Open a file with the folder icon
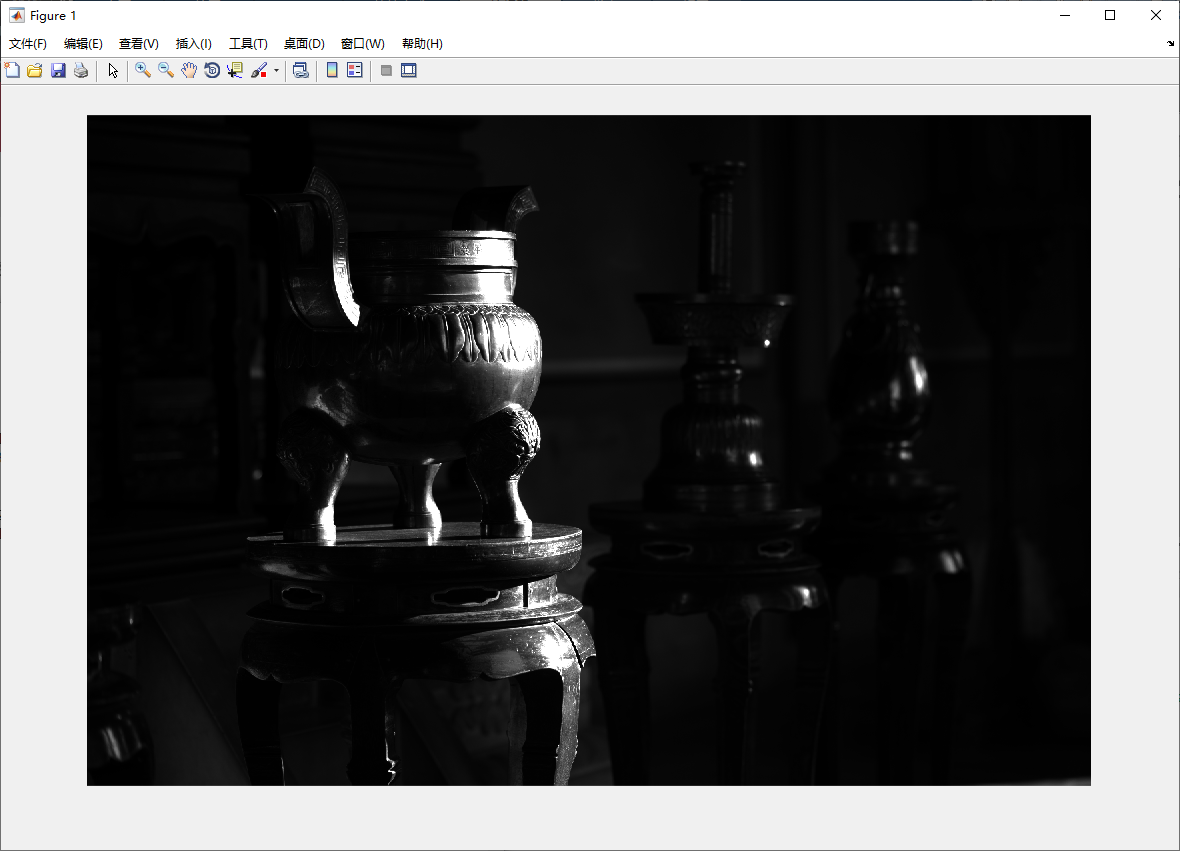This screenshot has width=1180, height=851. (35, 71)
